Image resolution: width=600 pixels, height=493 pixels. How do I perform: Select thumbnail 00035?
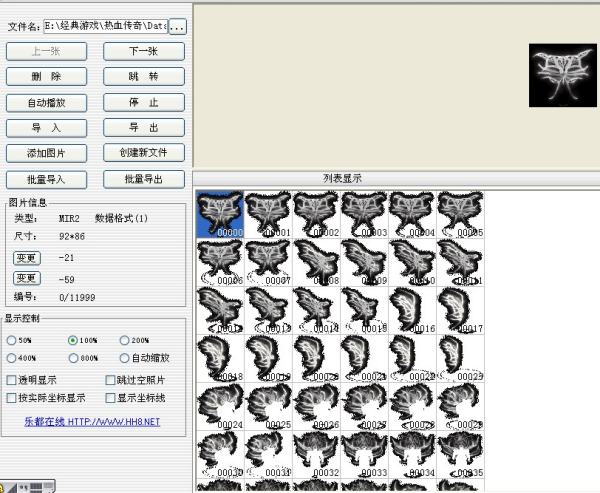coord(460,455)
